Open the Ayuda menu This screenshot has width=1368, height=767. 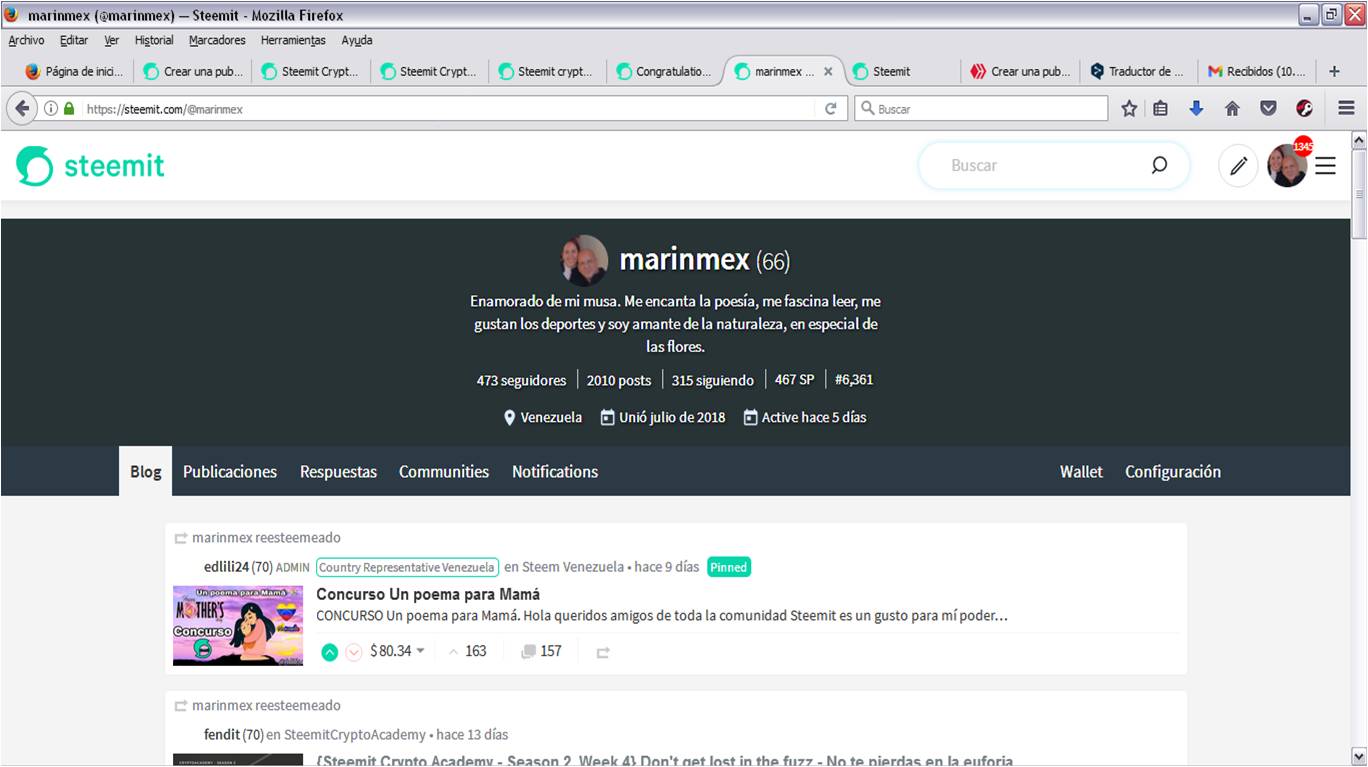tap(357, 40)
